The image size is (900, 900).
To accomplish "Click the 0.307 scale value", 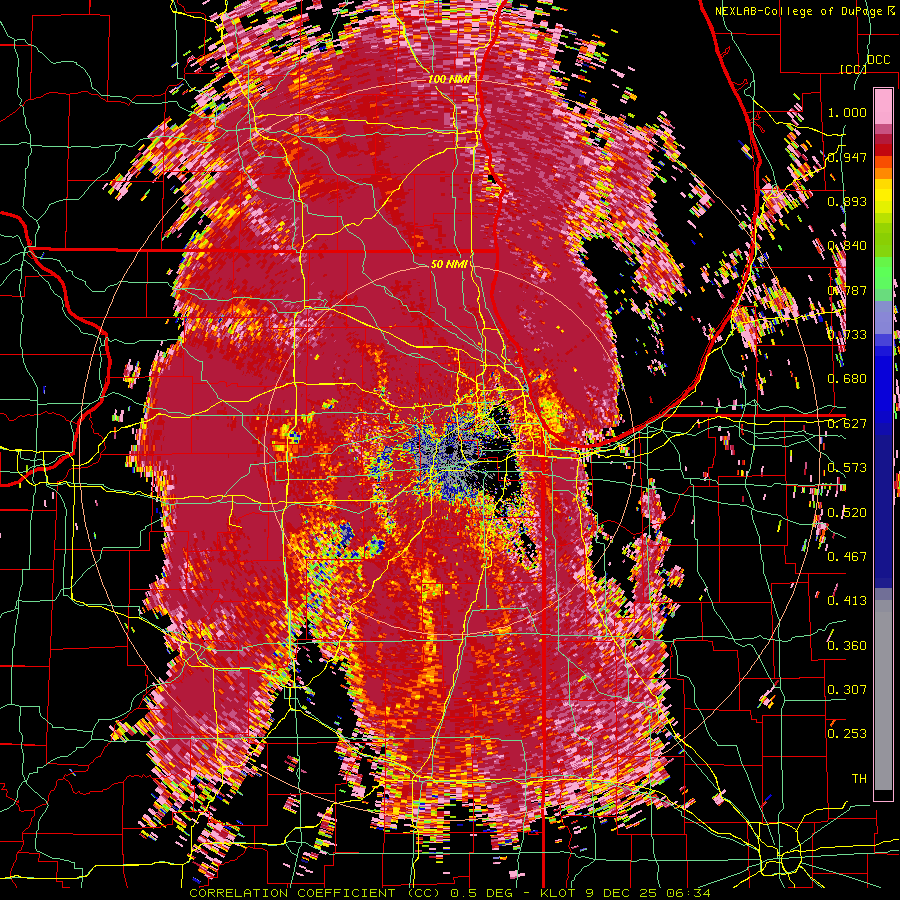I will coord(847,690).
